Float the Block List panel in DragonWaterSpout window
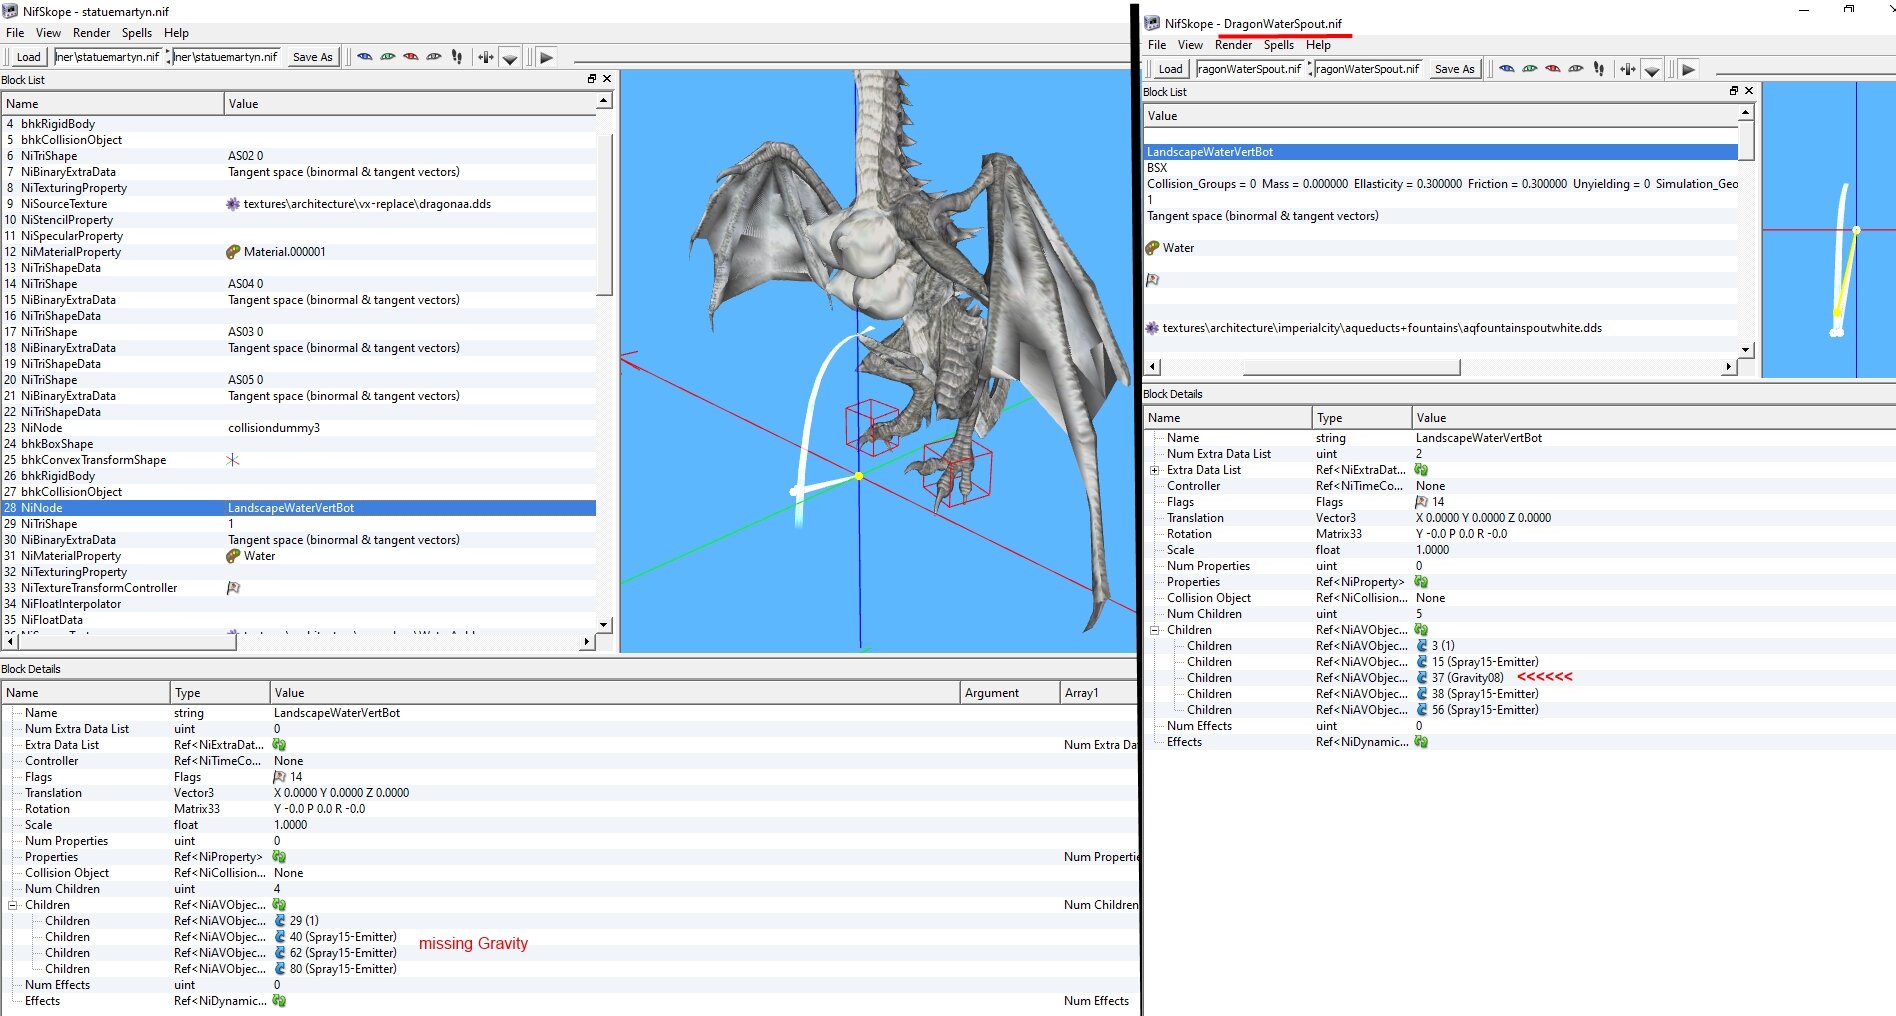1896x1016 pixels. pos(1733,91)
